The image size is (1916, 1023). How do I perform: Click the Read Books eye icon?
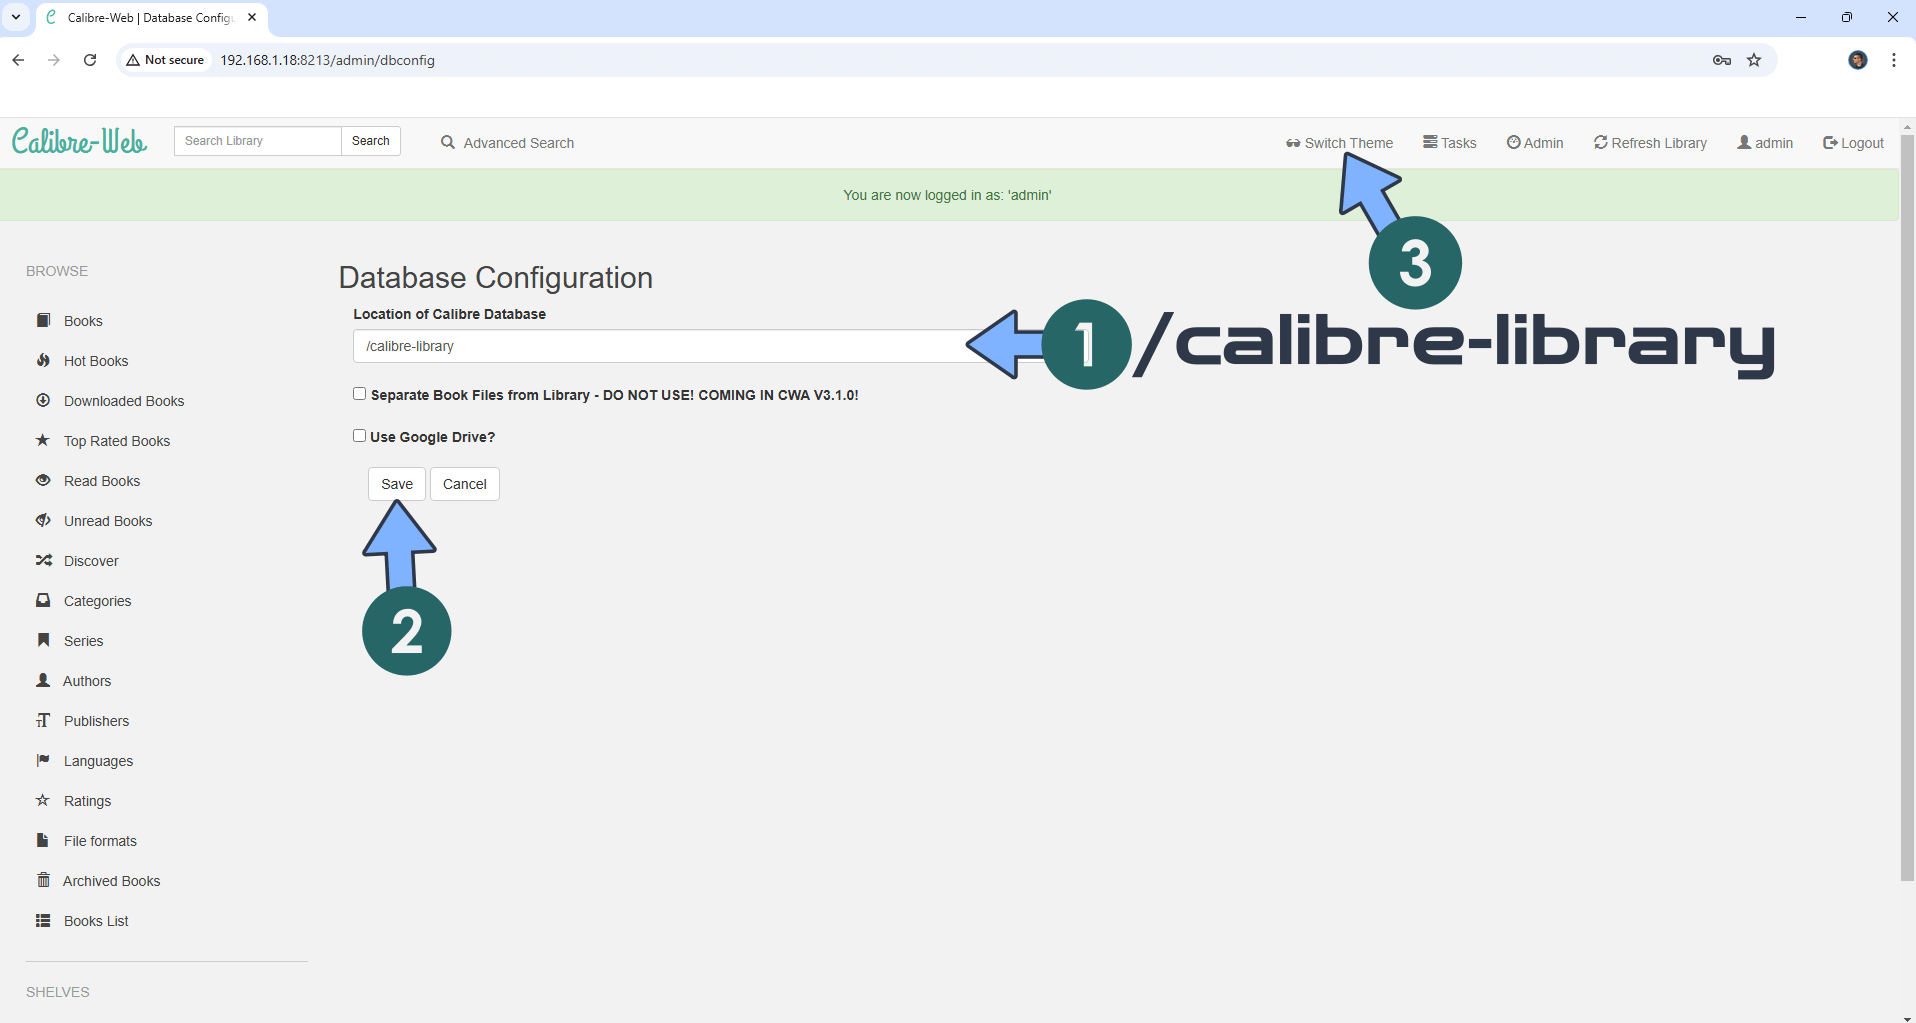point(43,480)
